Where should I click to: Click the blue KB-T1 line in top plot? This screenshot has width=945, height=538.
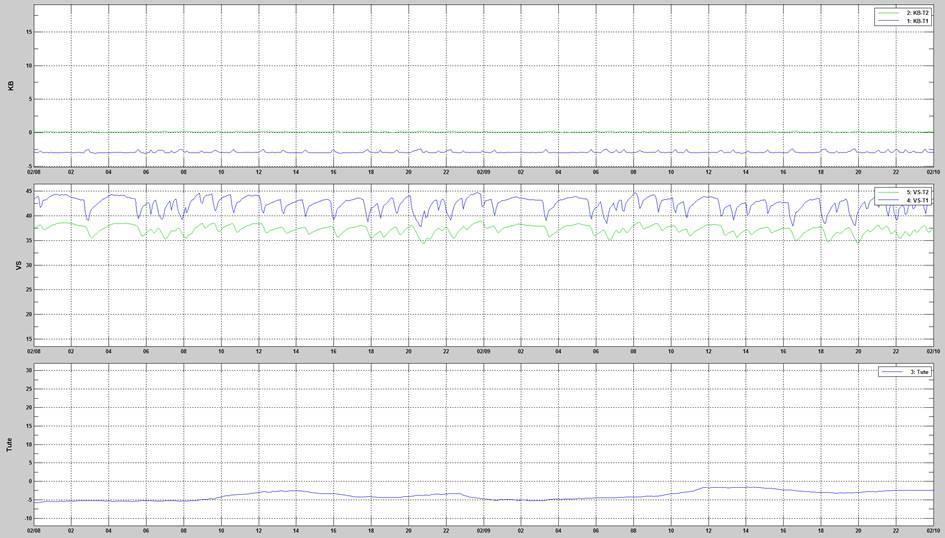[x=482, y=152]
